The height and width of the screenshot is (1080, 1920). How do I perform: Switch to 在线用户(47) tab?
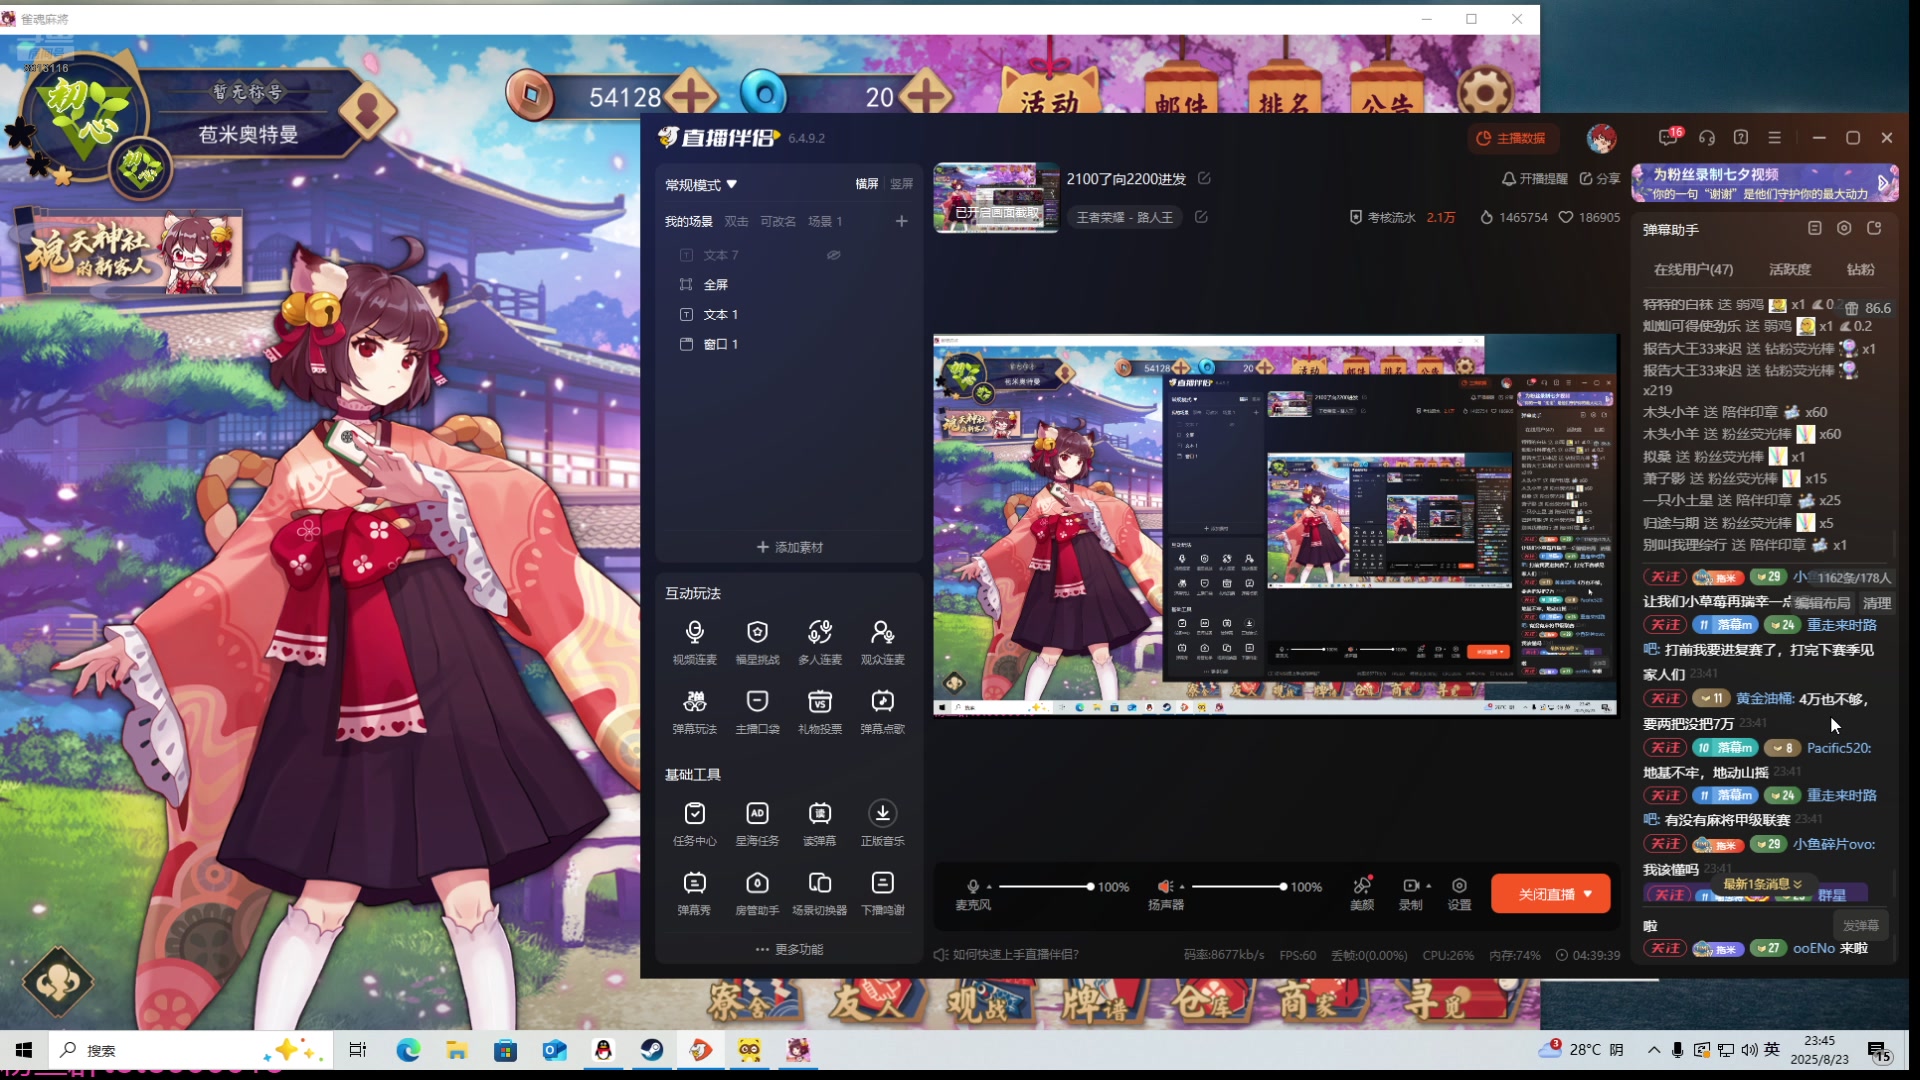coord(1693,269)
